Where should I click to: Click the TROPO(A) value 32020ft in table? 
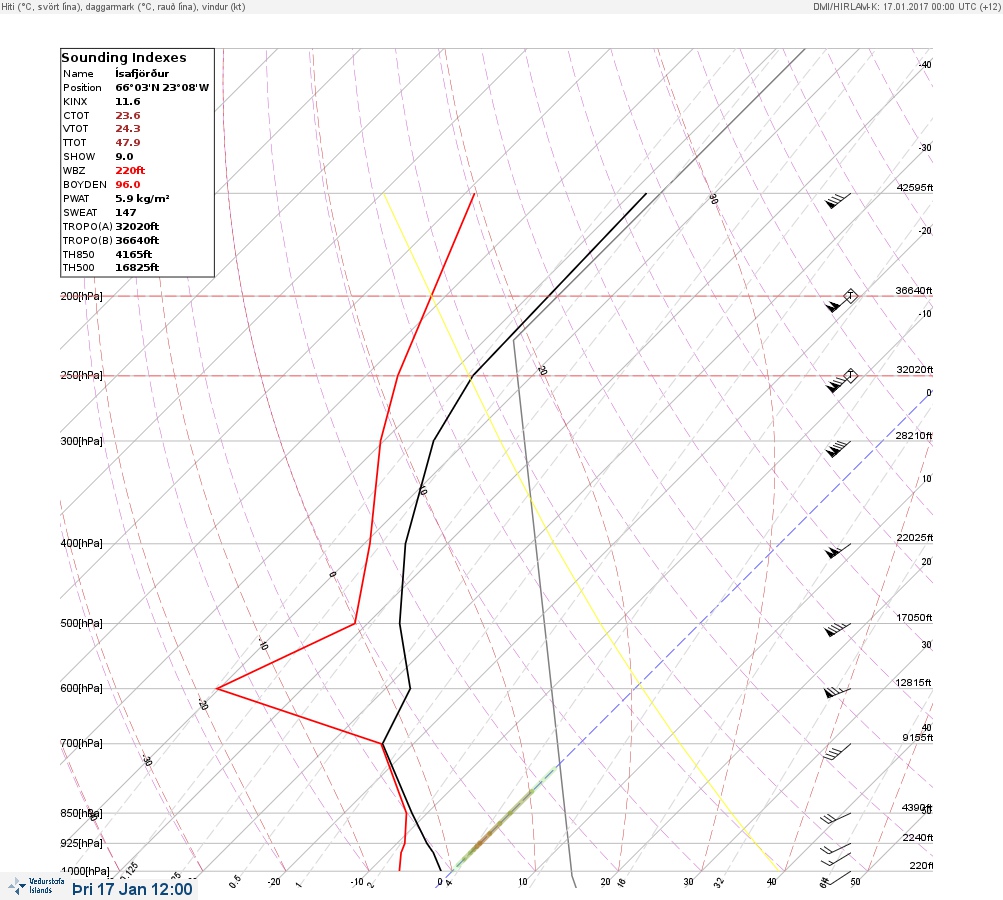137,226
